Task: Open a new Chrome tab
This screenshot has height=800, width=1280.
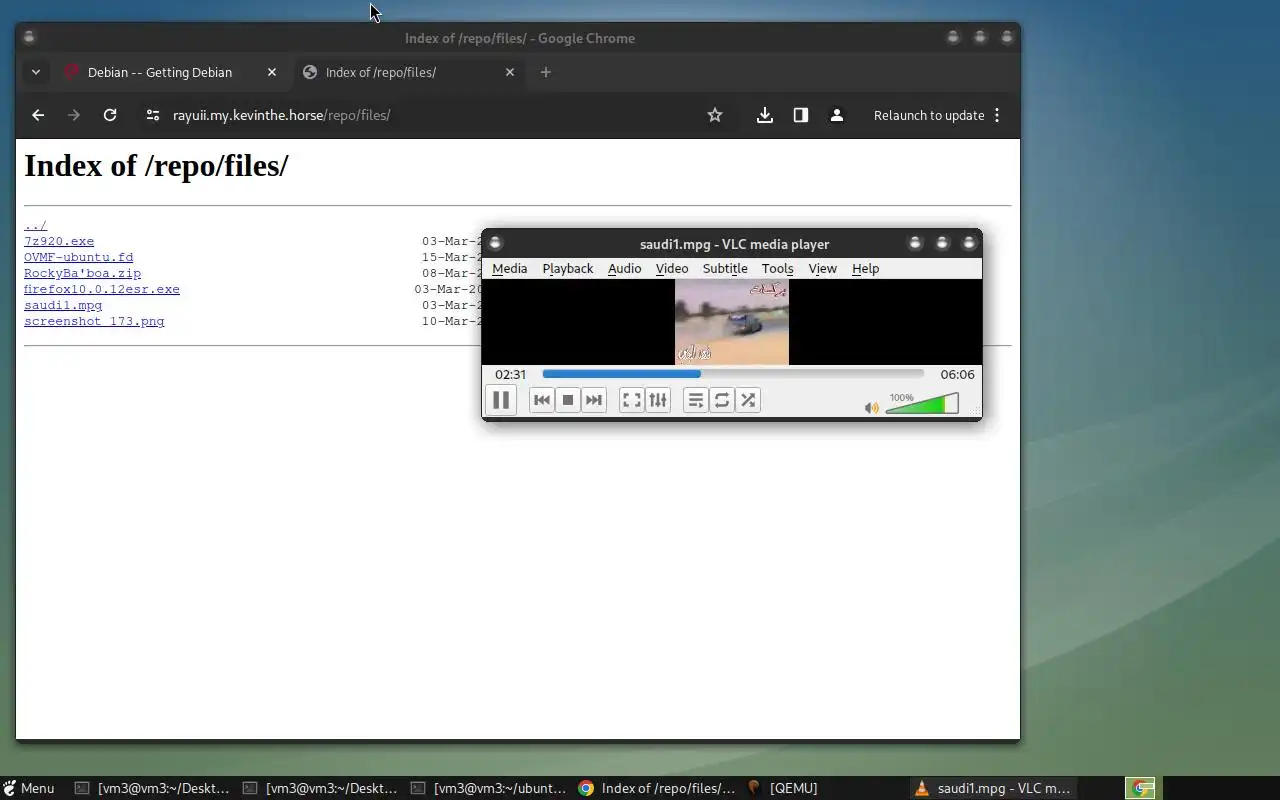Action: (545, 72)
